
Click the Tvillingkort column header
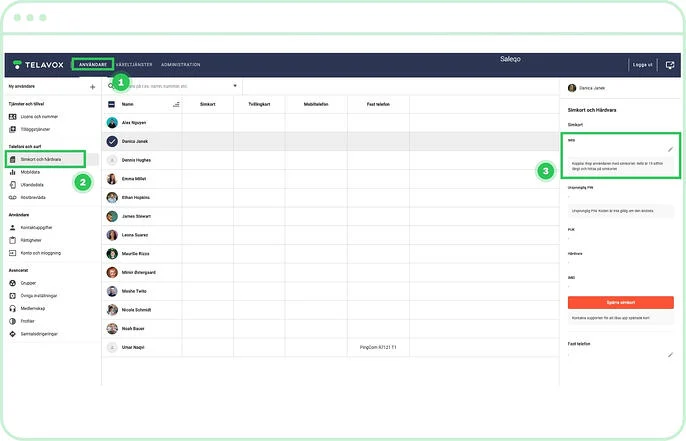[x=259, y=104]
